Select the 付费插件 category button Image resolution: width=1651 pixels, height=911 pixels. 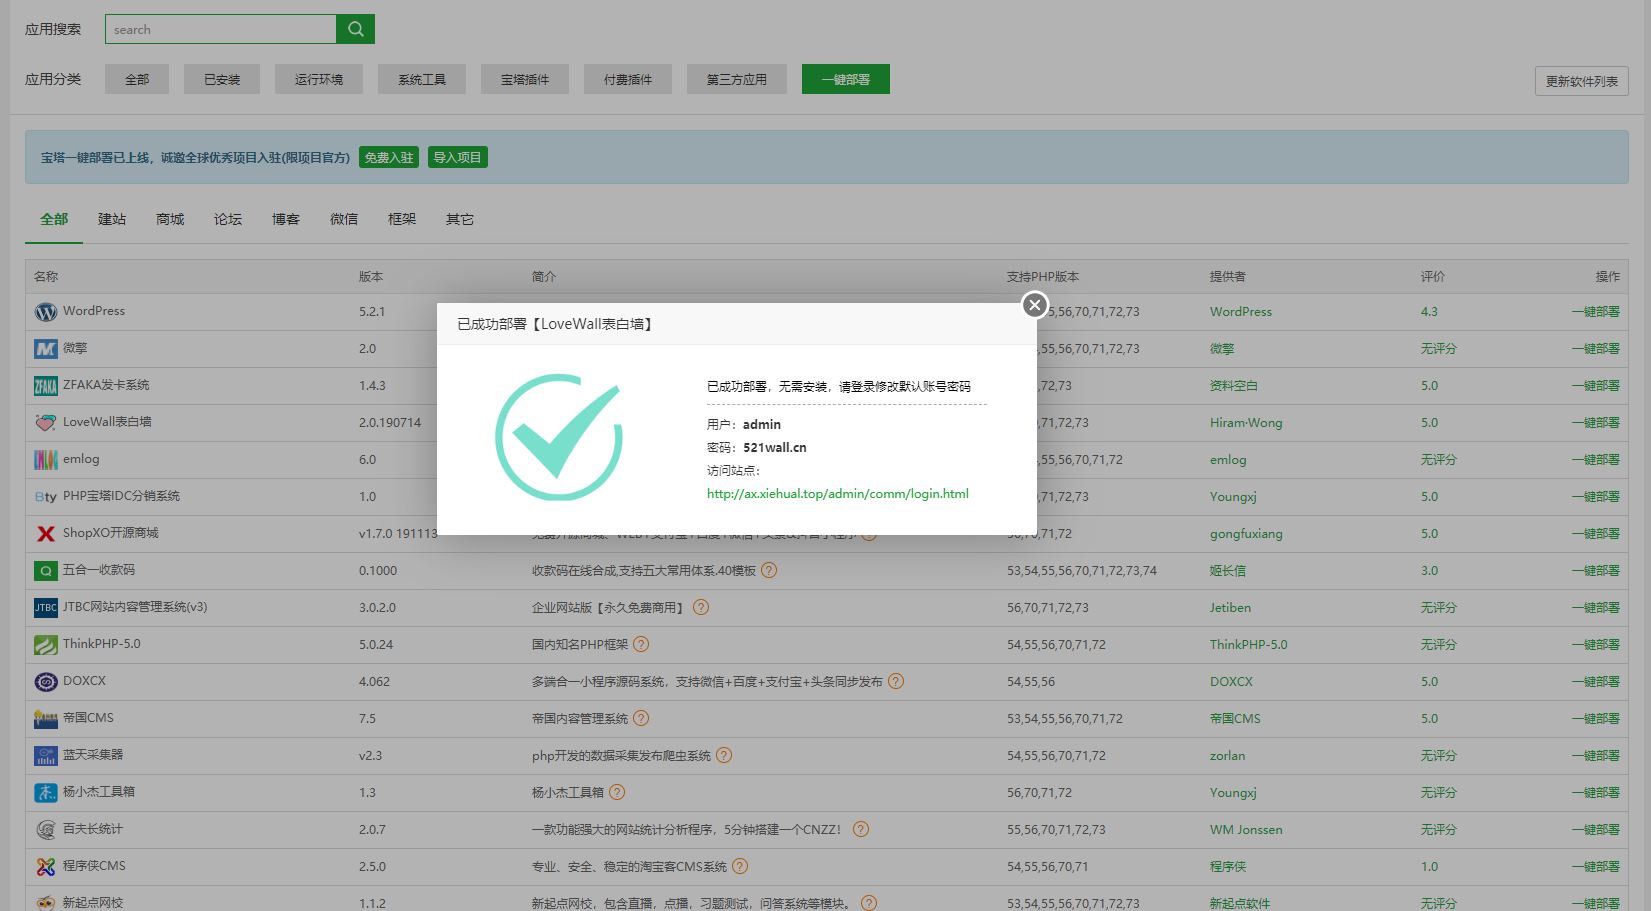pos(628,79)
